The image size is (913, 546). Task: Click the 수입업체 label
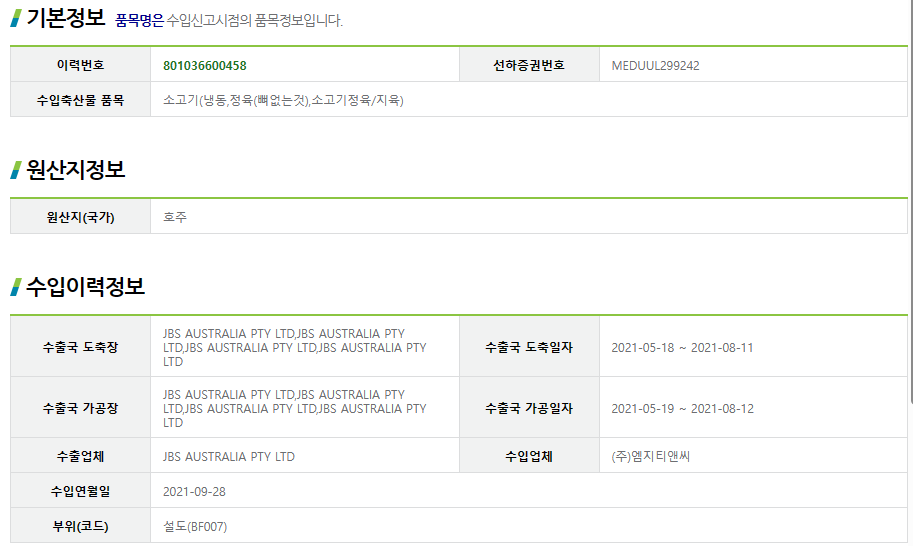(x=529, y=456)
